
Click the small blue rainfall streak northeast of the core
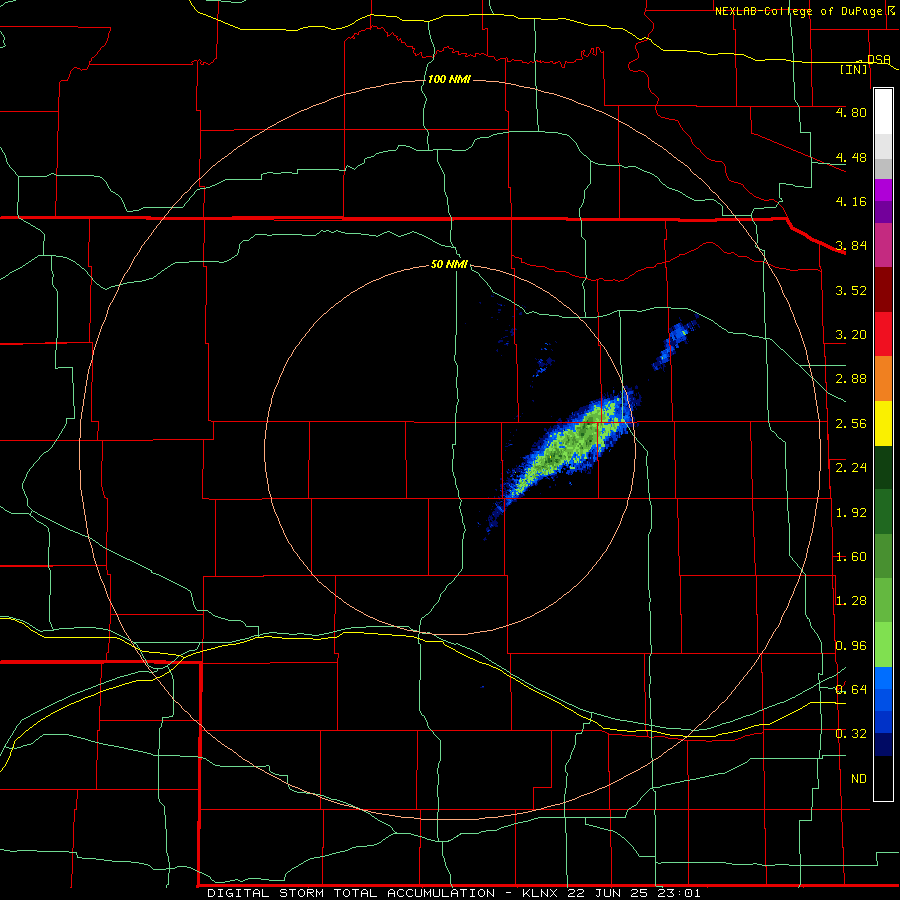pos(676,342)
